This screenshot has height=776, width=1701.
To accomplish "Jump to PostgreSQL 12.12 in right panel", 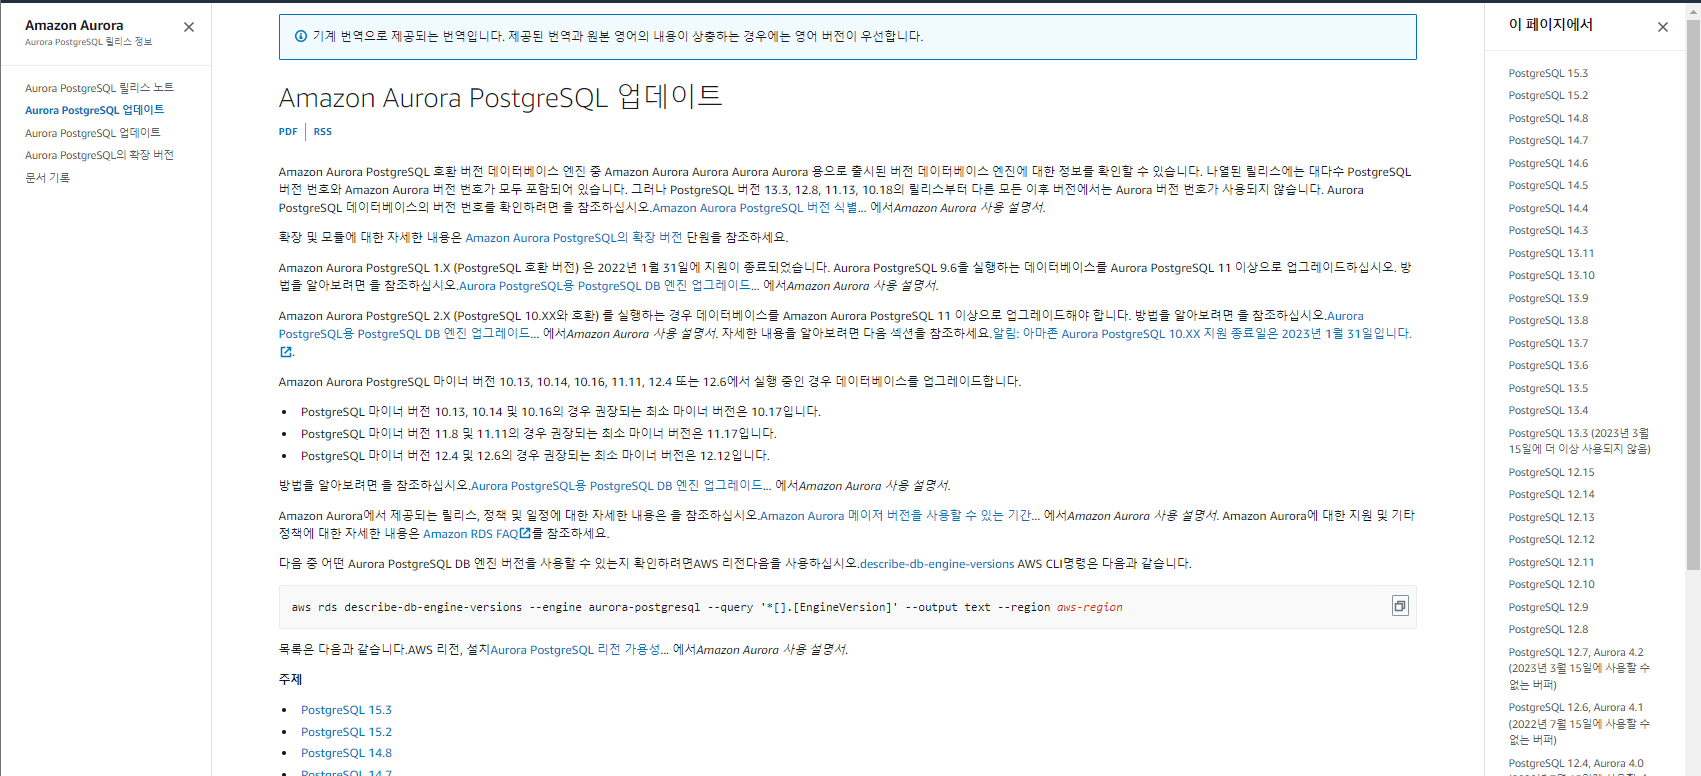I will pyautogui.click(x=1551, y=539).
